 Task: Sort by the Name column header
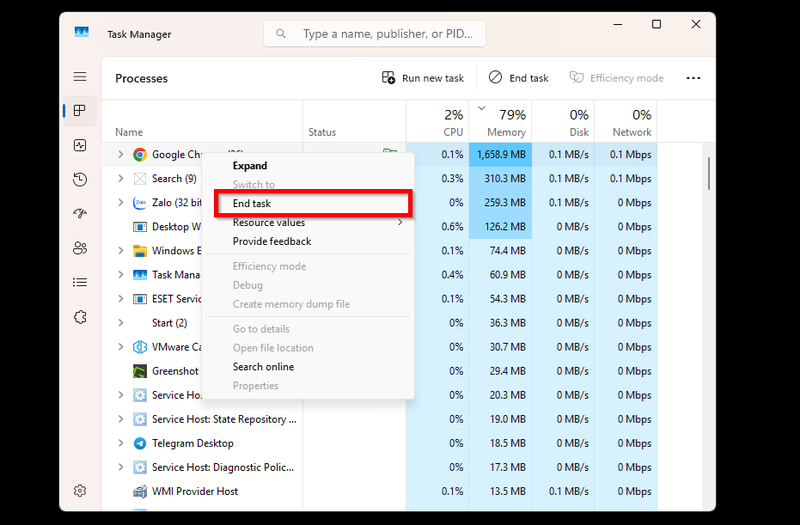tap(202, 121)
